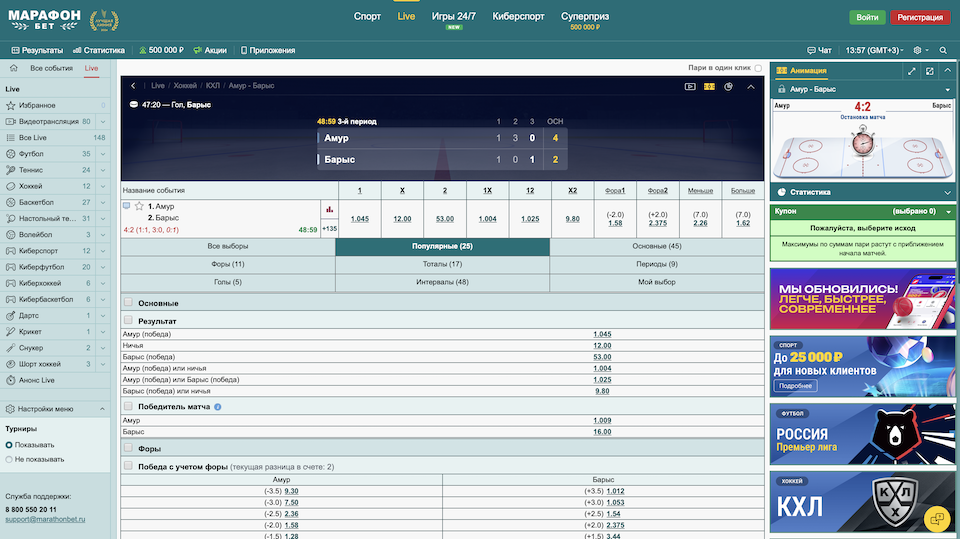Open the Игры 24/7 menu item
Image resolution: width=960 pixels, height=539 pixels.
point(454,17)
